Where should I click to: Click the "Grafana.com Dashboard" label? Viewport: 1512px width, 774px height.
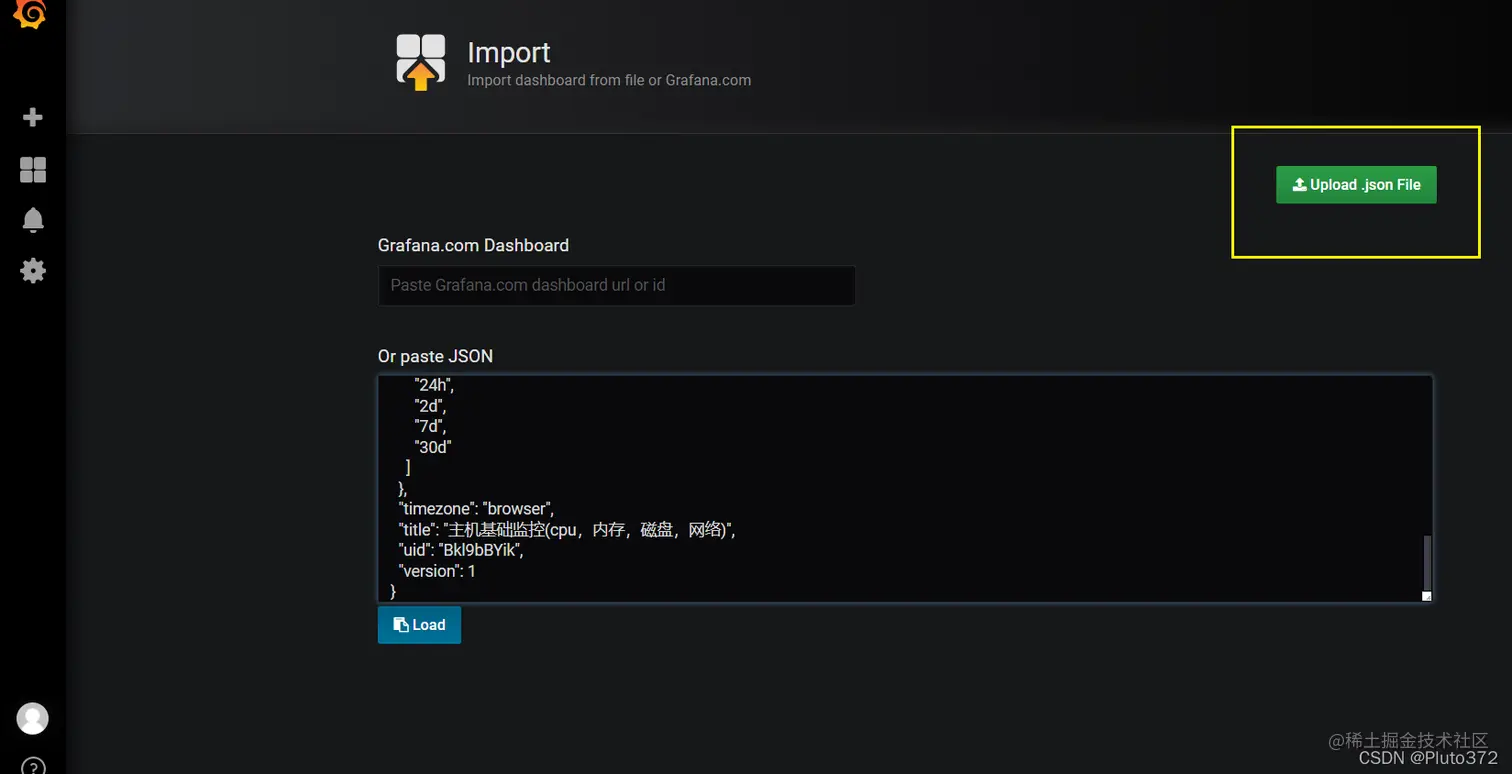473,245
